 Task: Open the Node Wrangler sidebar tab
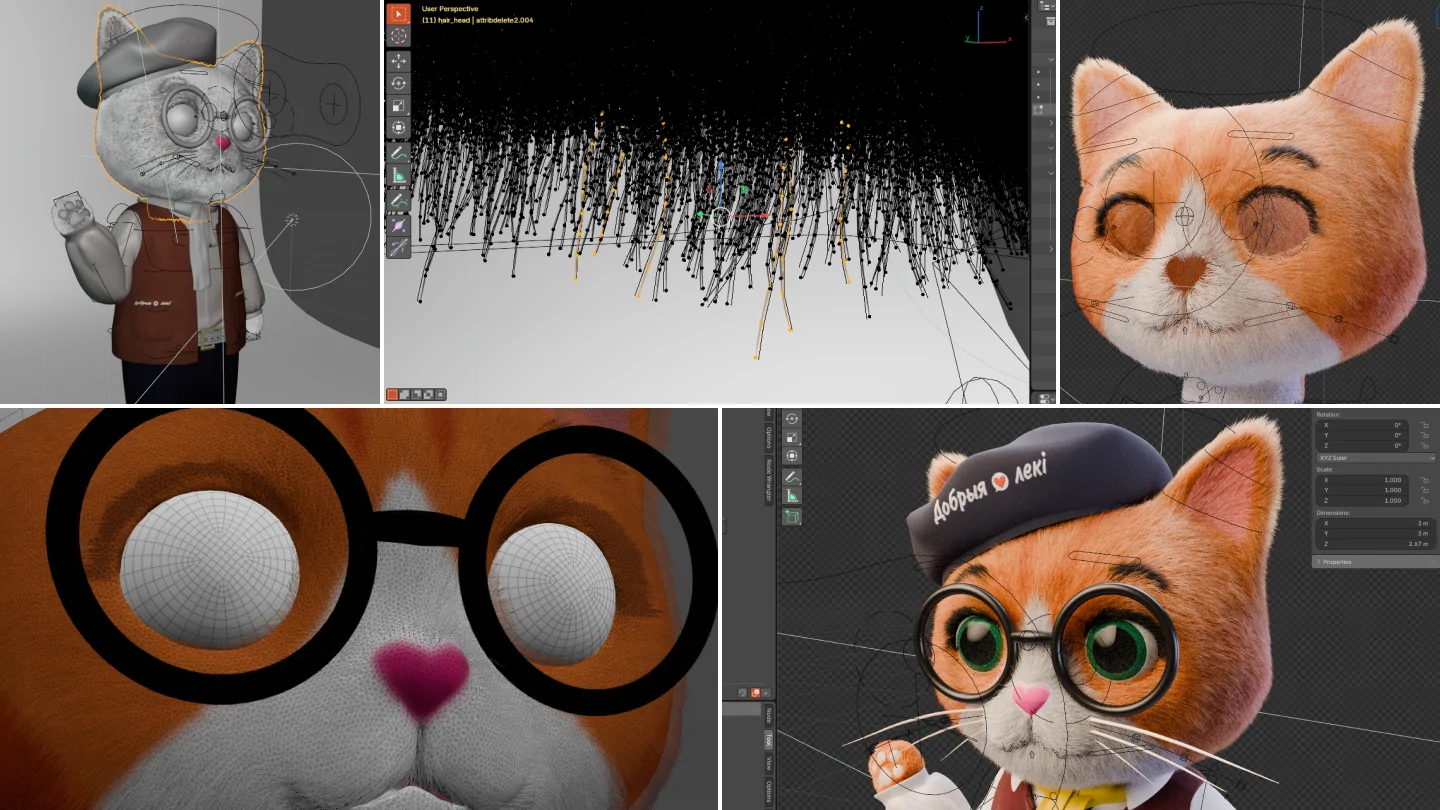pyautogui.click(x=769, y=479)
